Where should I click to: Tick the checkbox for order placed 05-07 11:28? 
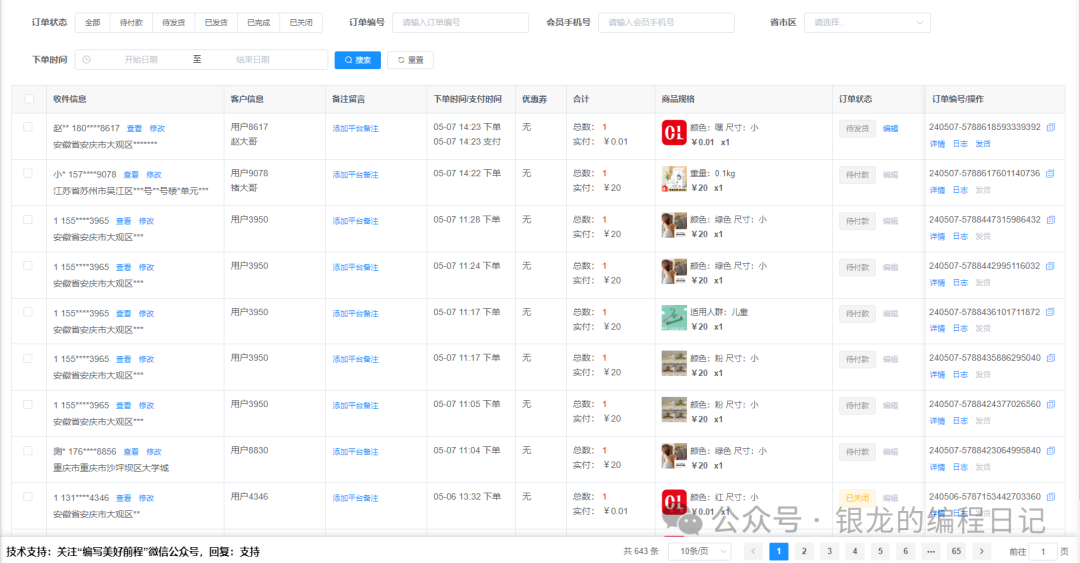28,219
